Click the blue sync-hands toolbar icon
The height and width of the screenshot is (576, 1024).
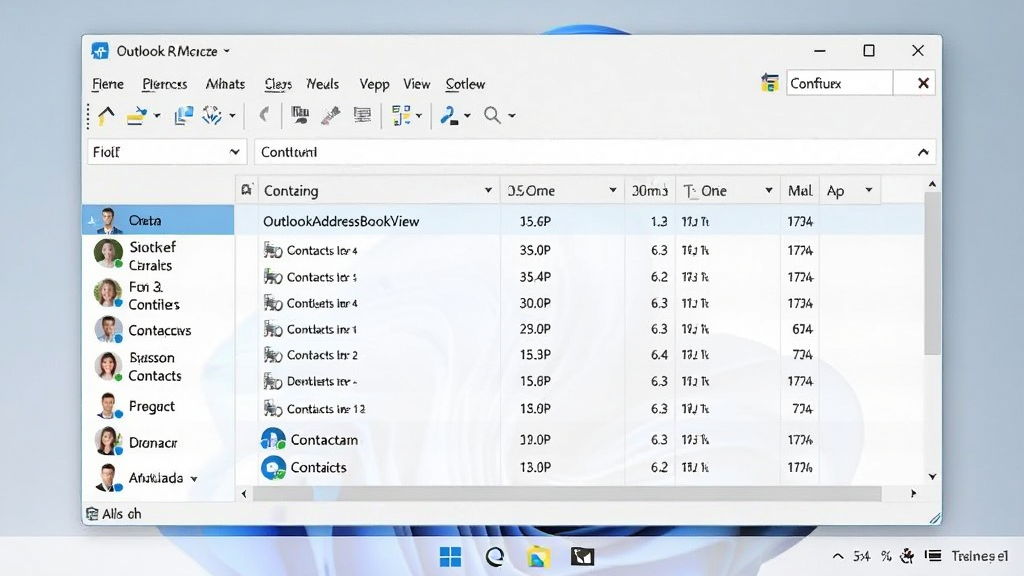click(212, 116)
